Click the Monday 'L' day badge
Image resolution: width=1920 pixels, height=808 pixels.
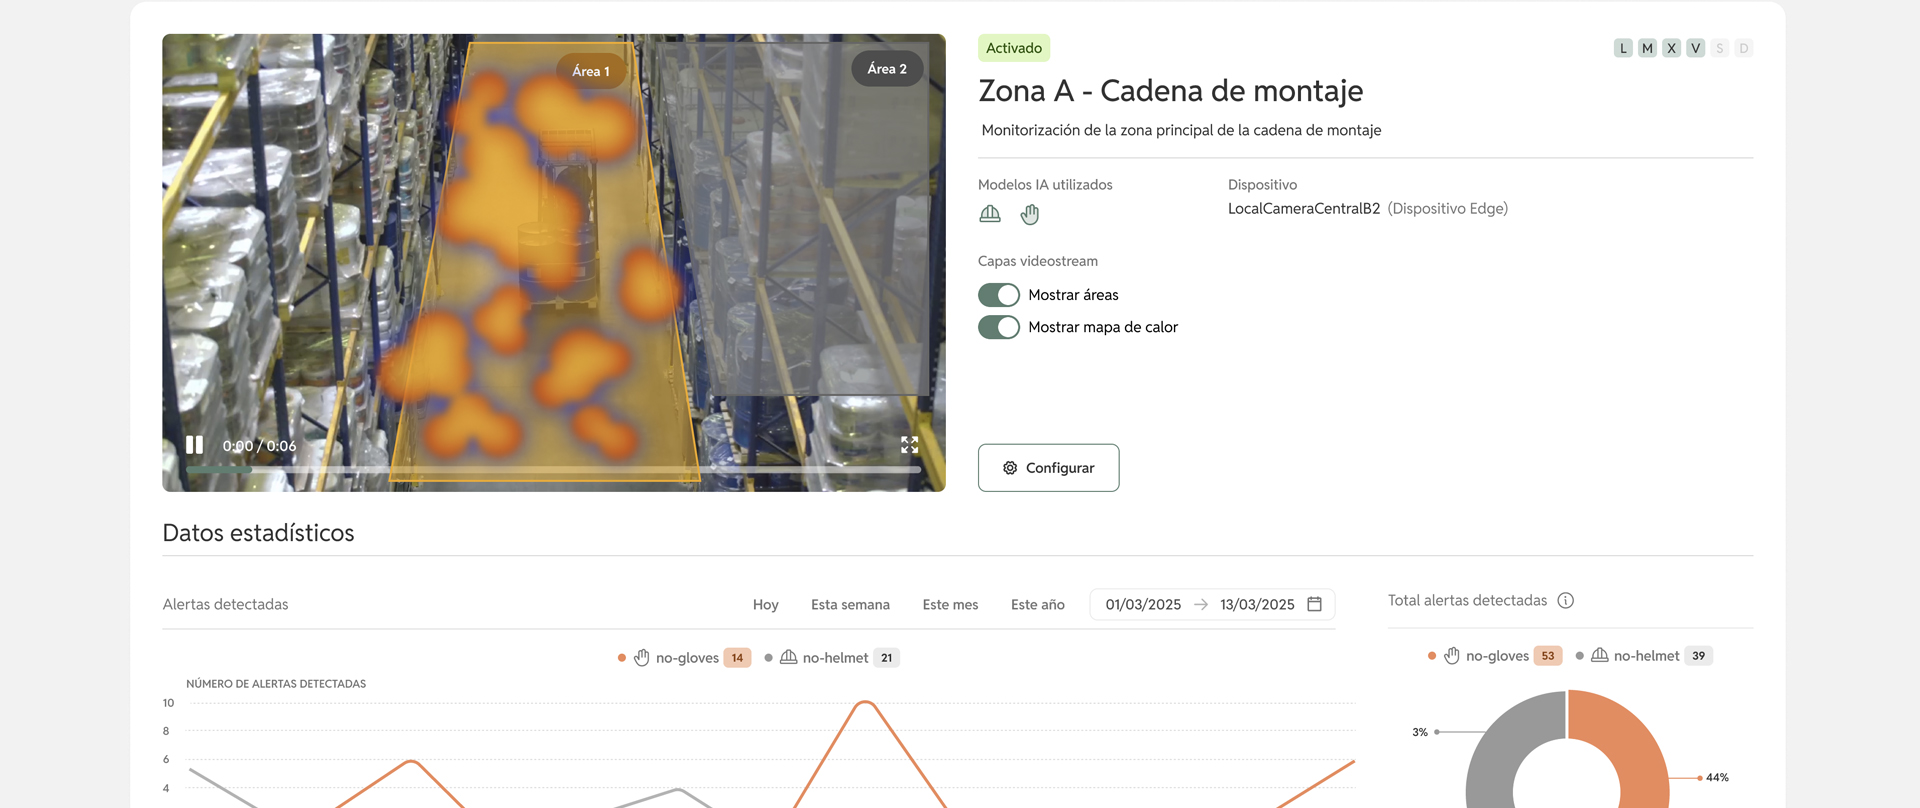[x=1623, y=48]
